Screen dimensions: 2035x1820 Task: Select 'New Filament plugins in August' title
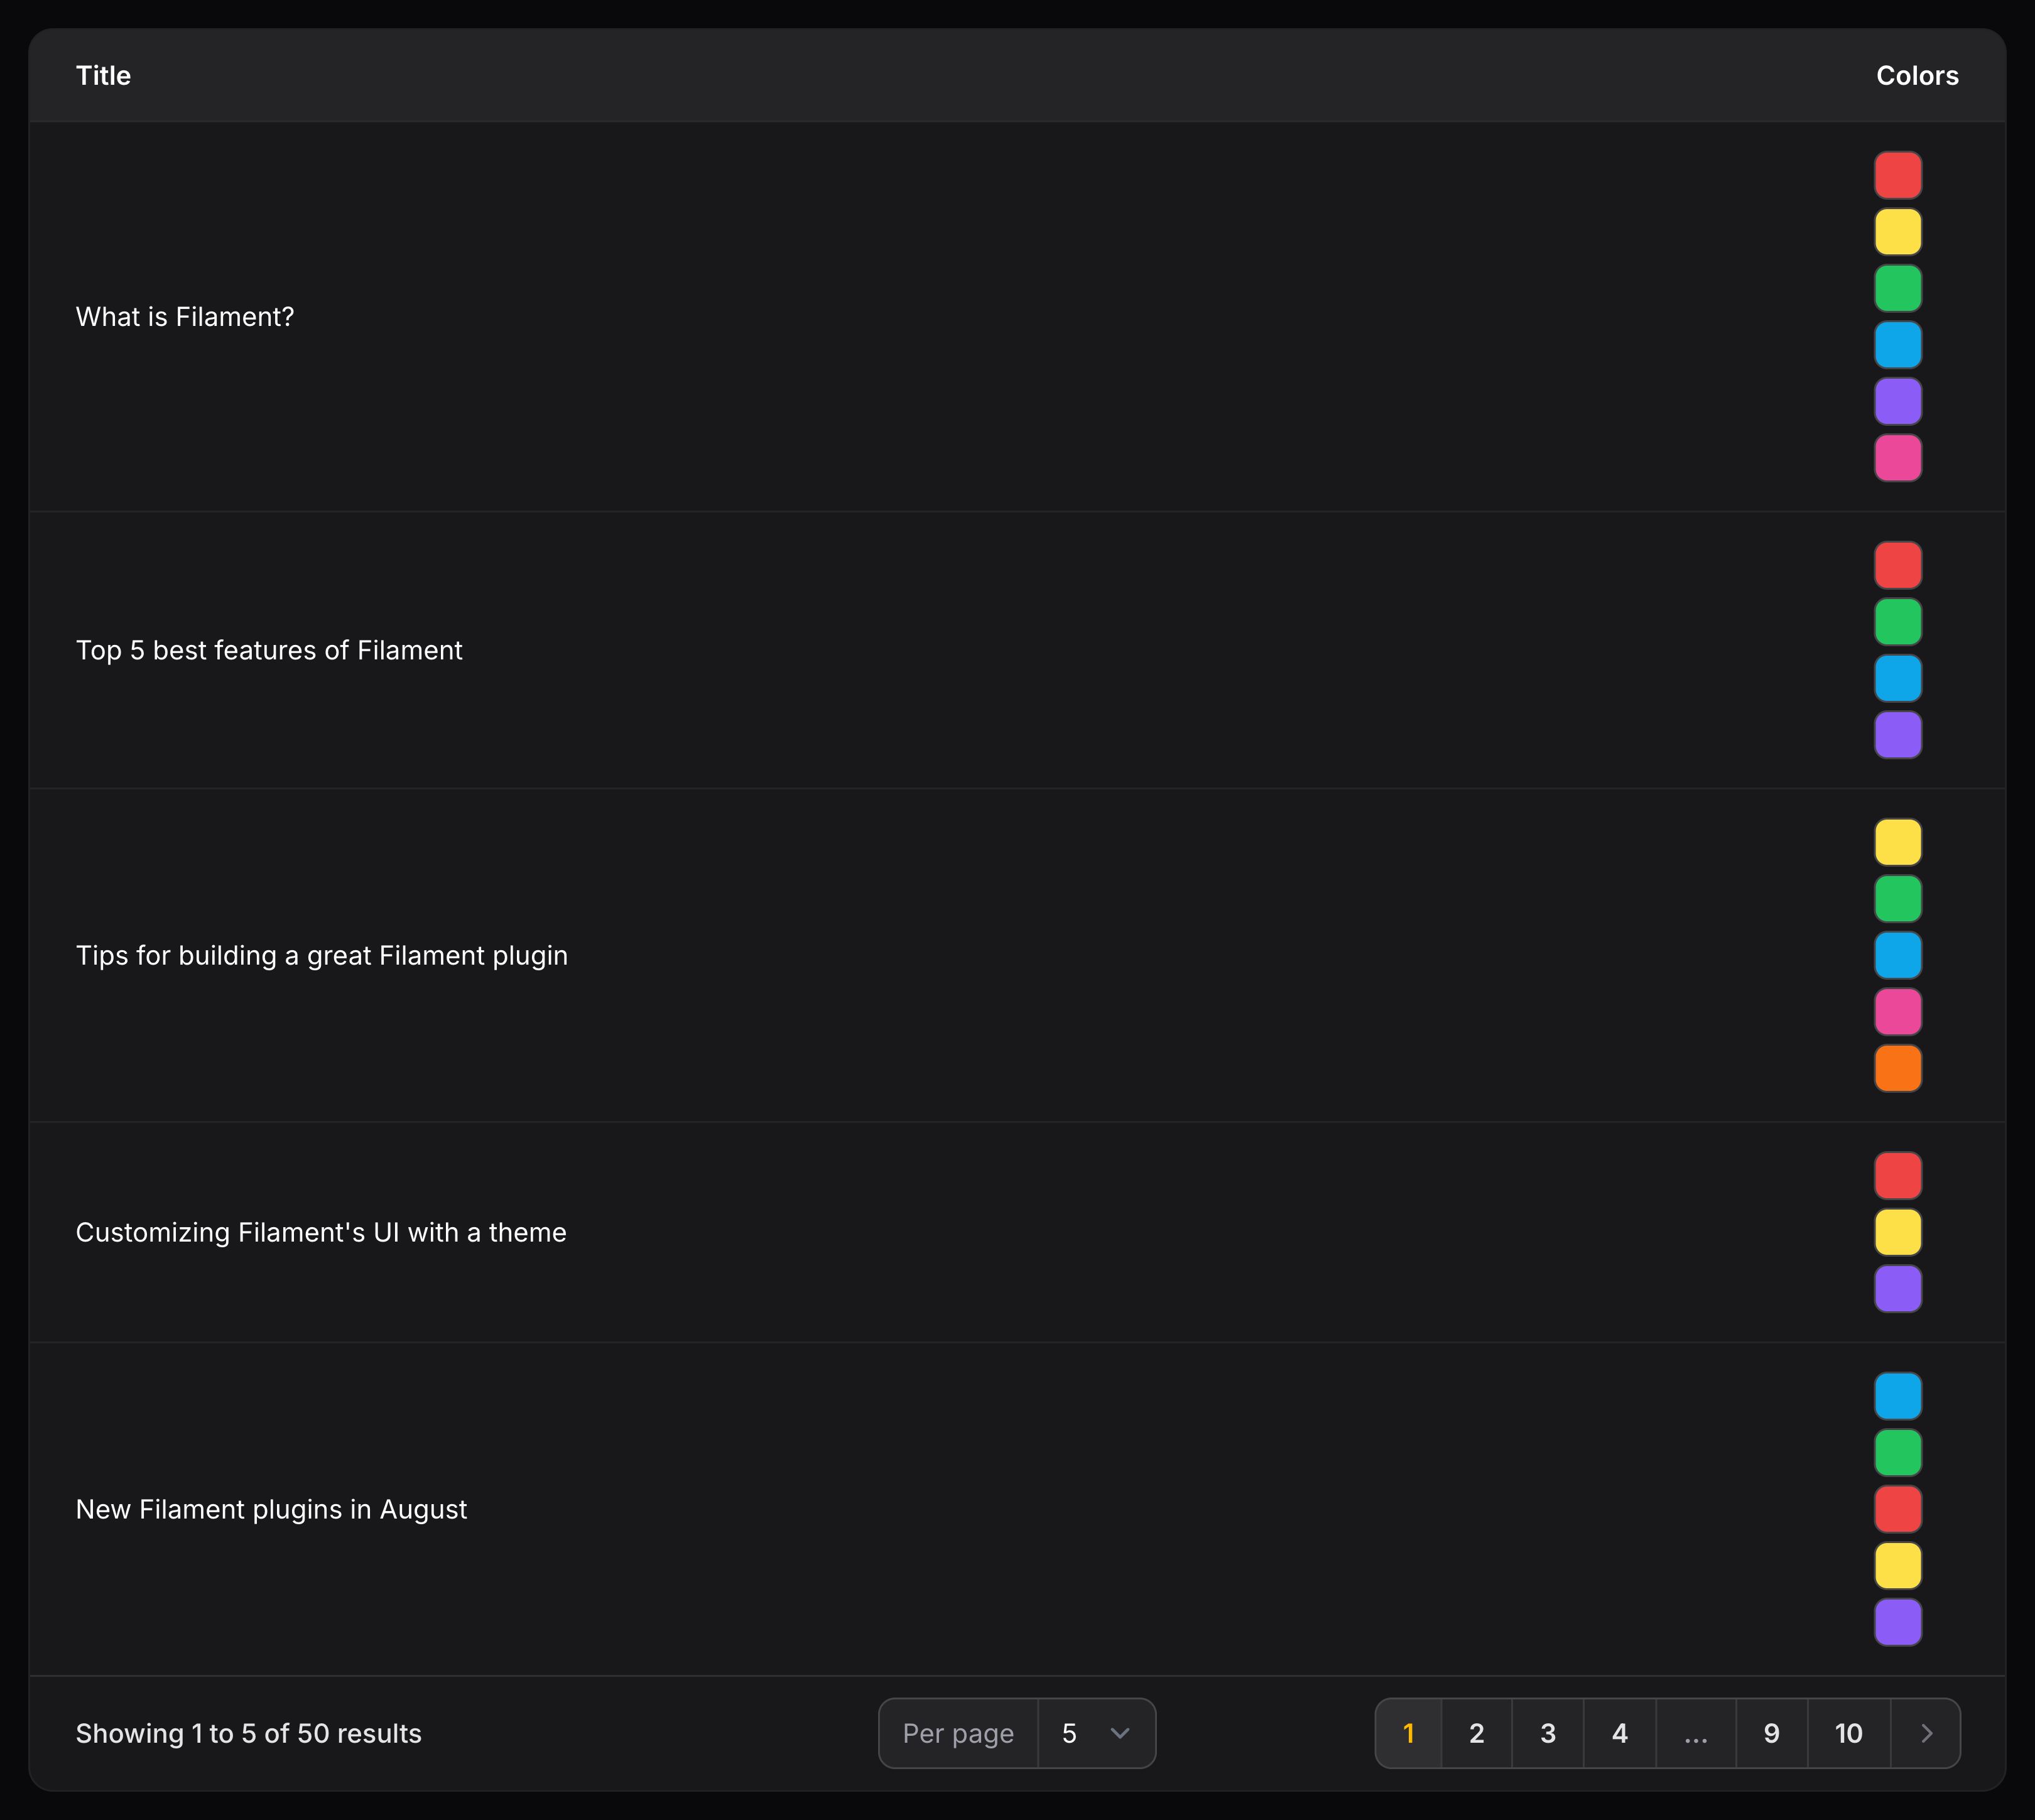(271, 1509)
